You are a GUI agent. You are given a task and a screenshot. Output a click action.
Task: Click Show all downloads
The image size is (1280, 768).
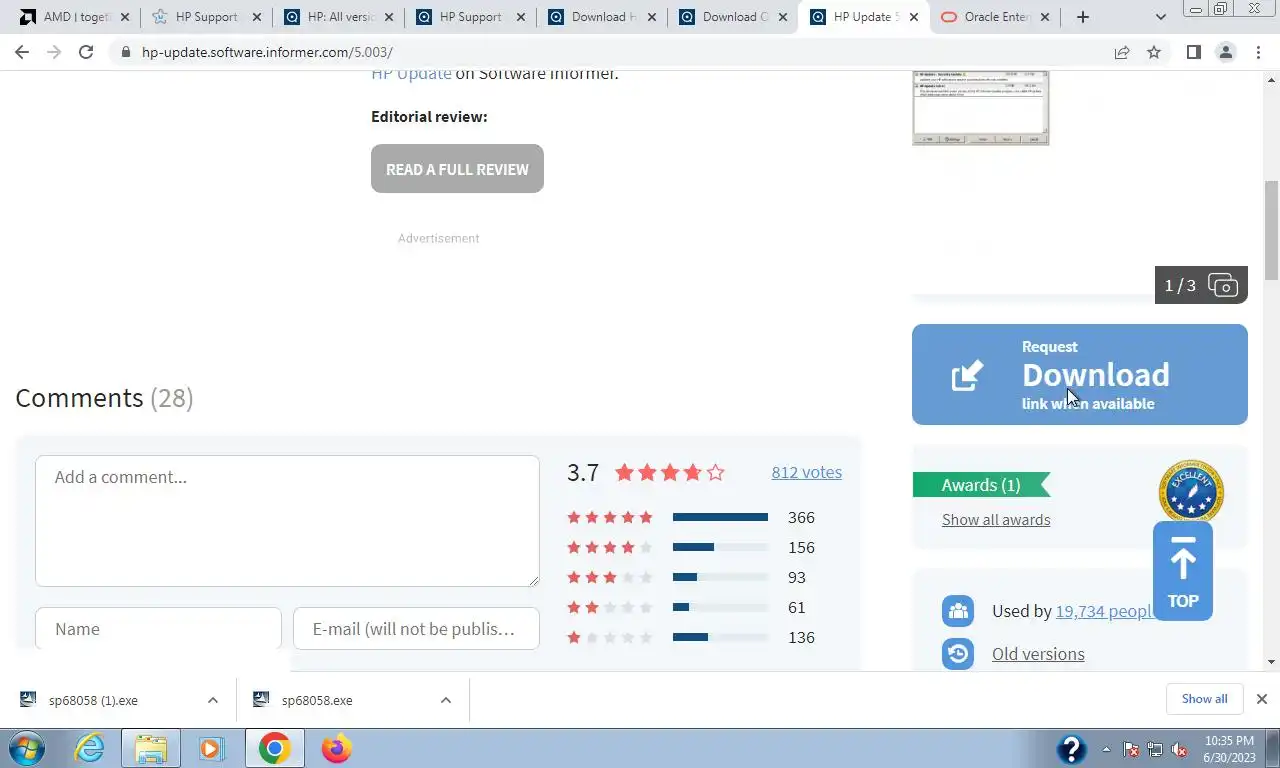[x=1204, y=699]
